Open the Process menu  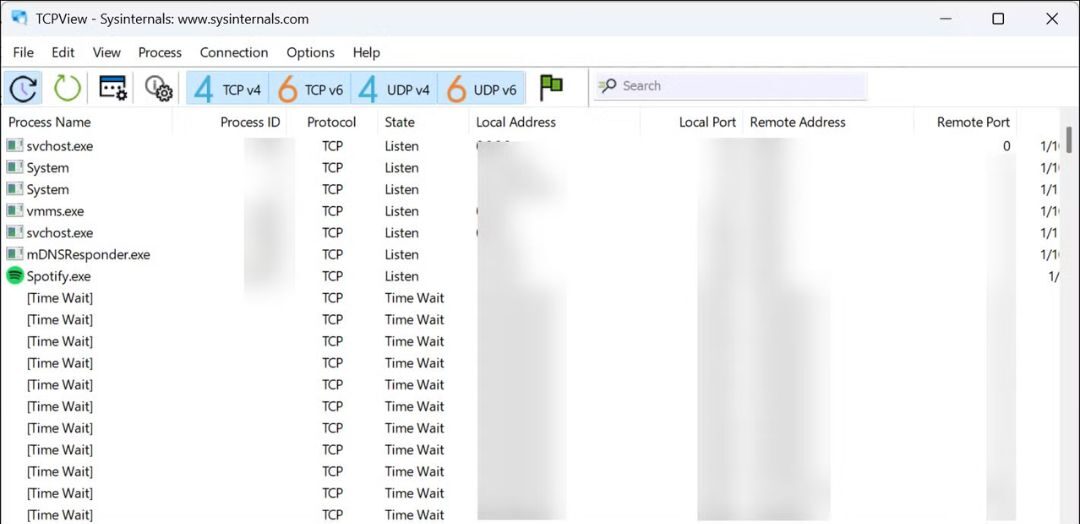[160, 52]
